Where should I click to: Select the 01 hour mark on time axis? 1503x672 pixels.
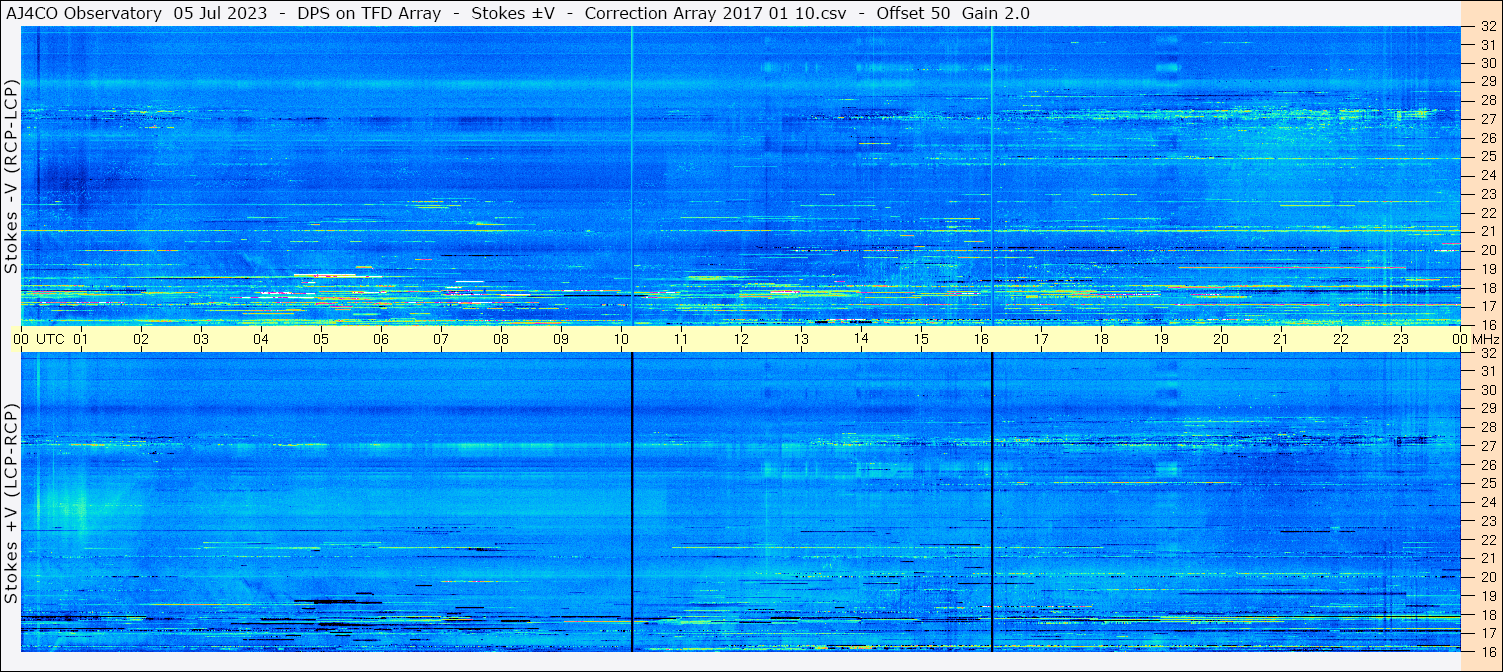[x=81, y=339]
